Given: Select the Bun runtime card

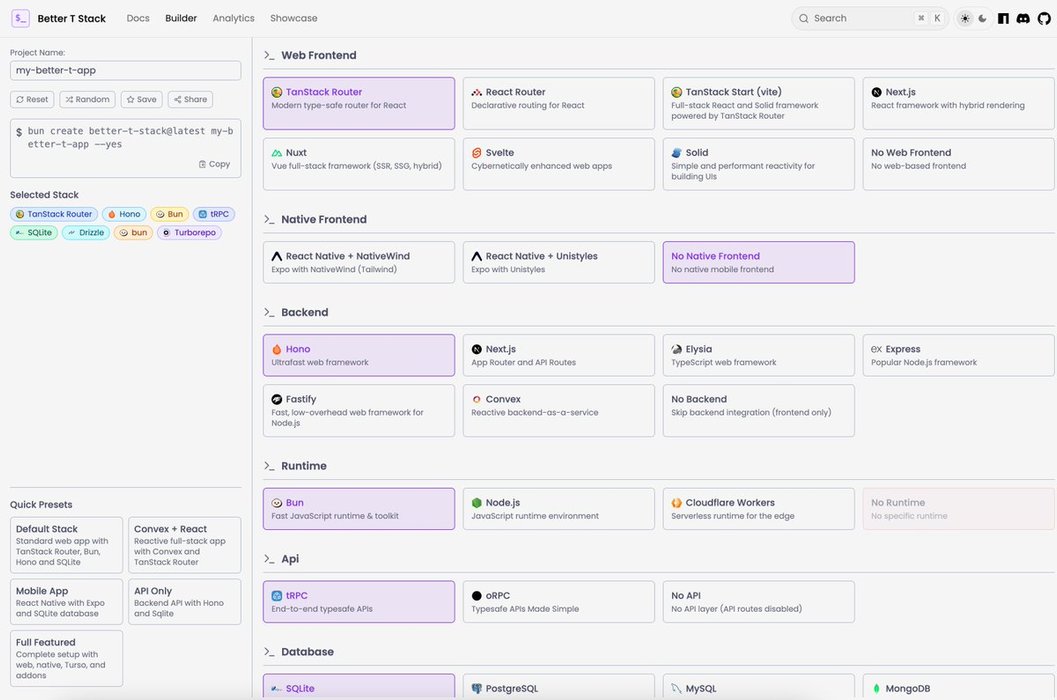Looking at the screenshot, I should pos(359,509).
